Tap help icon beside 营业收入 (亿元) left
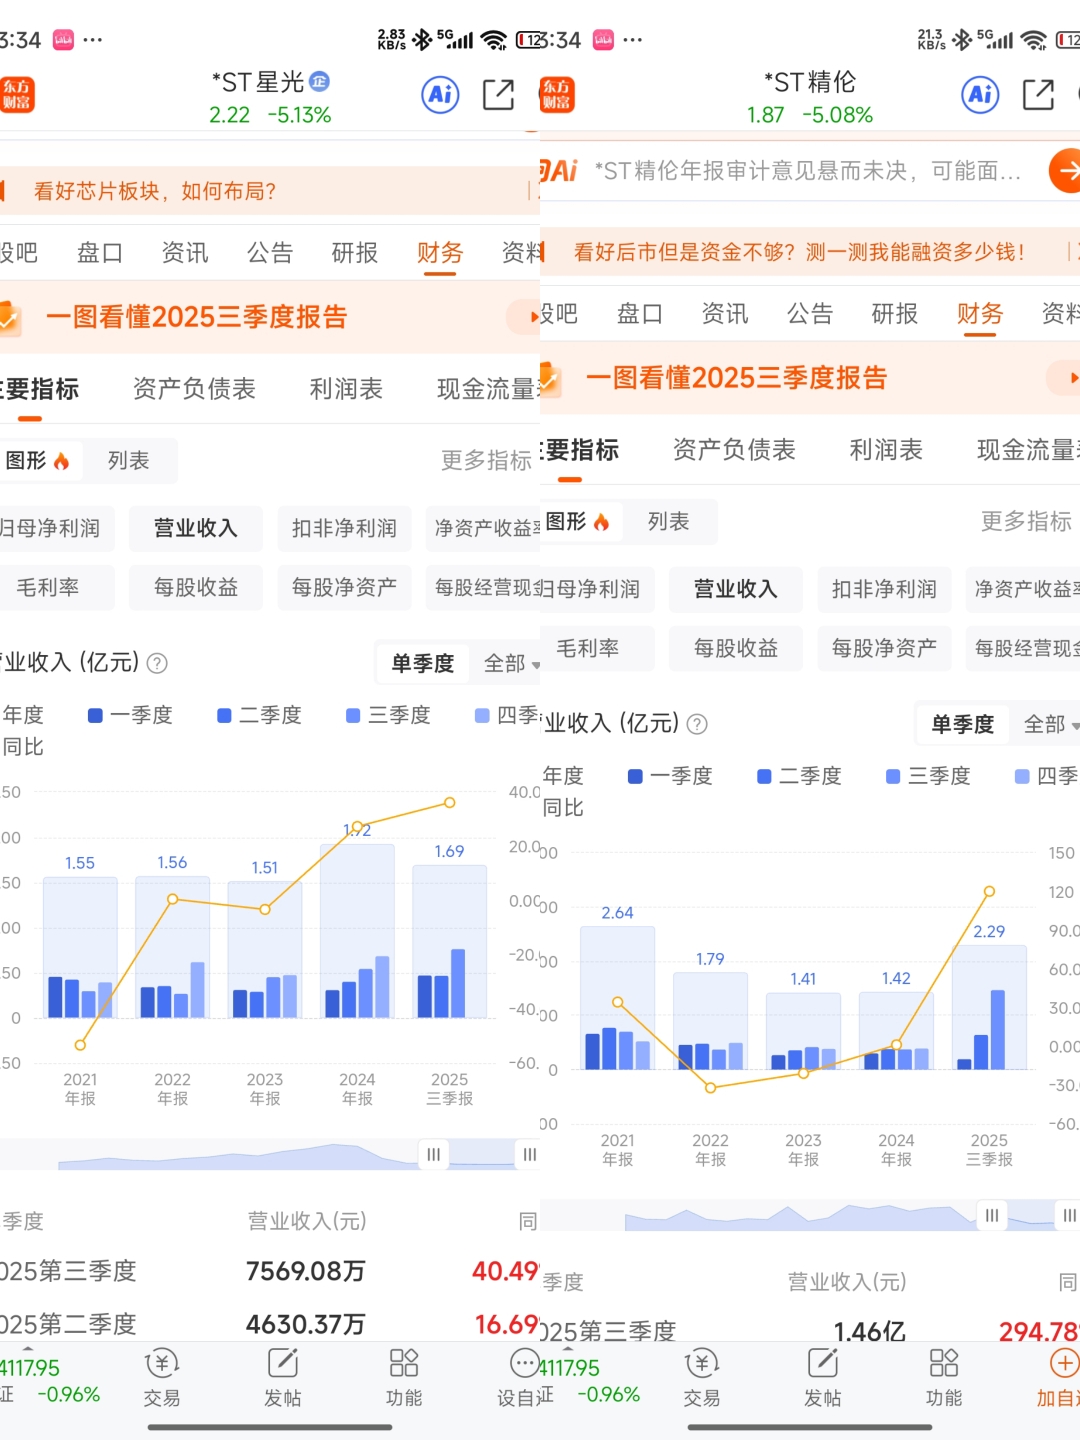This screenshot has height=1440, width=1080. click(x=157, y=663)
